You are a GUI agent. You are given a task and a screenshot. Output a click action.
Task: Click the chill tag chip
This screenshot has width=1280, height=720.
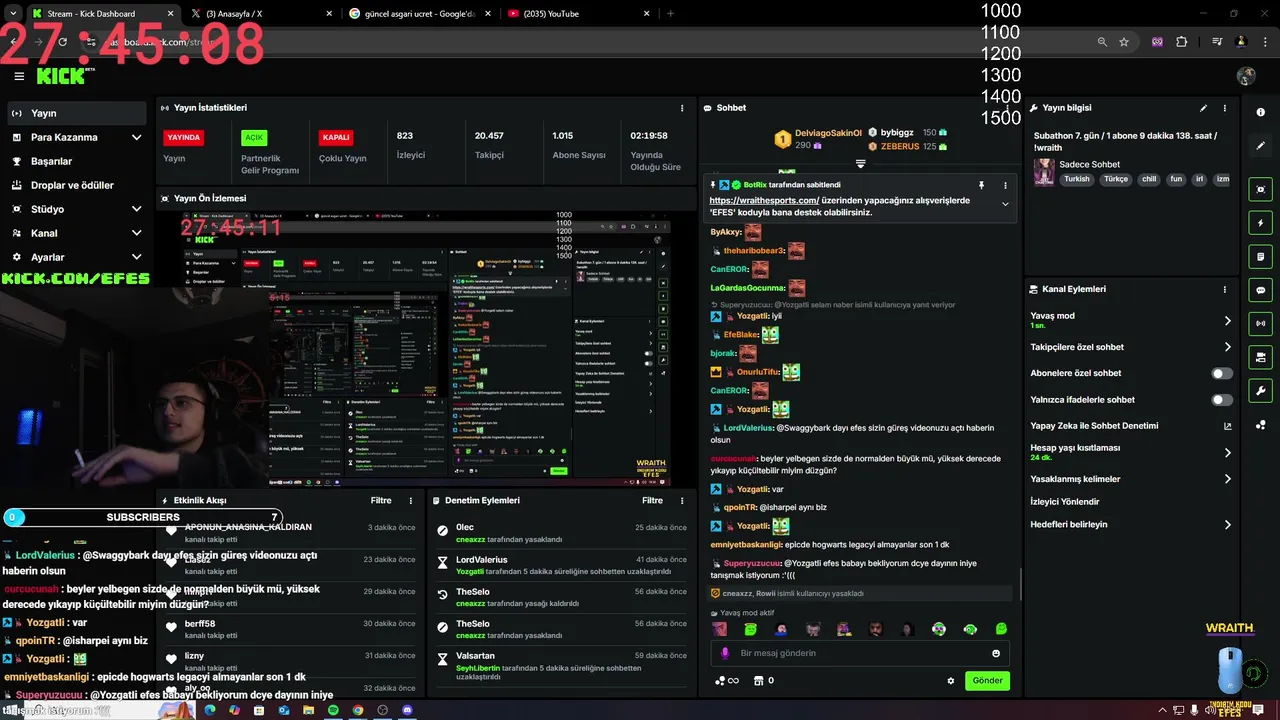1149,180
